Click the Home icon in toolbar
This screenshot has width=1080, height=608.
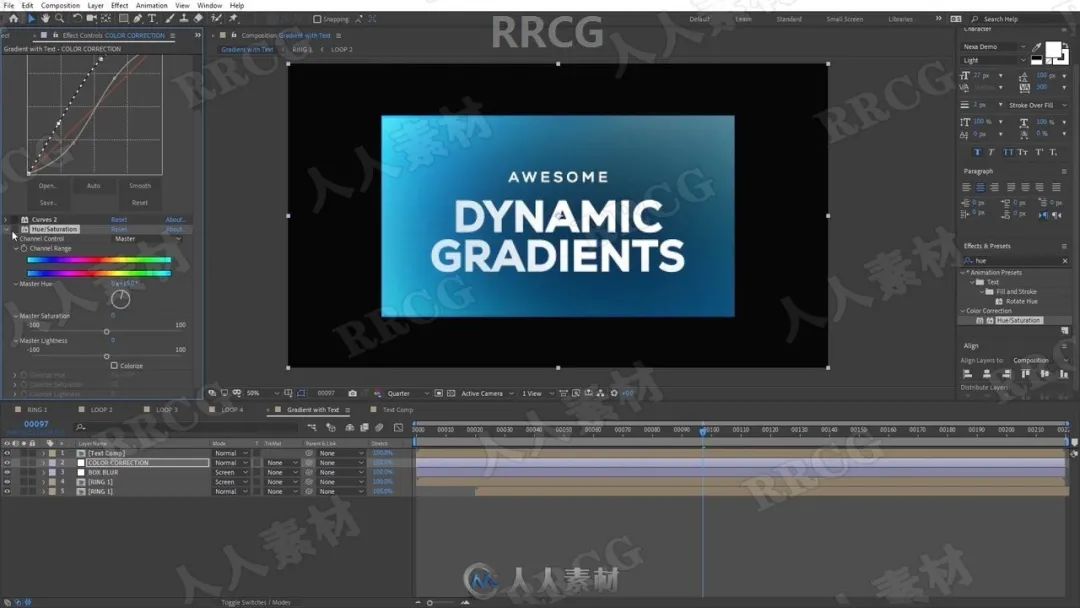13,18
